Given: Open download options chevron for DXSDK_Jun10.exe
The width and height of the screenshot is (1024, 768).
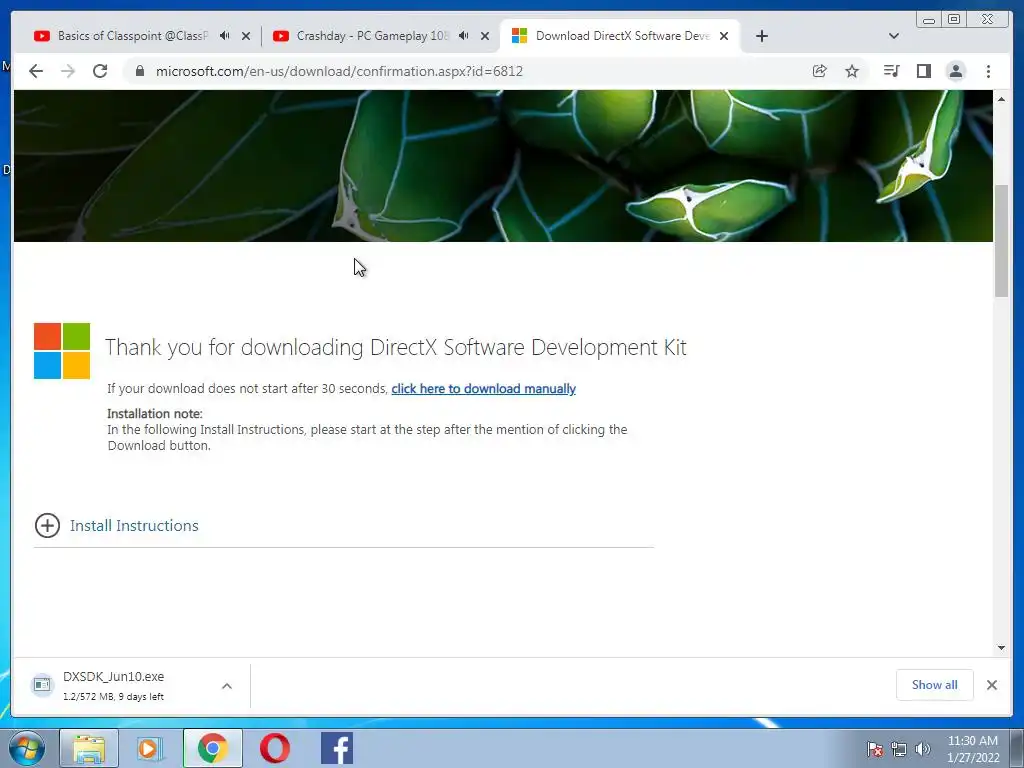Looking at the screenshot, I should [x=227, y=686].
